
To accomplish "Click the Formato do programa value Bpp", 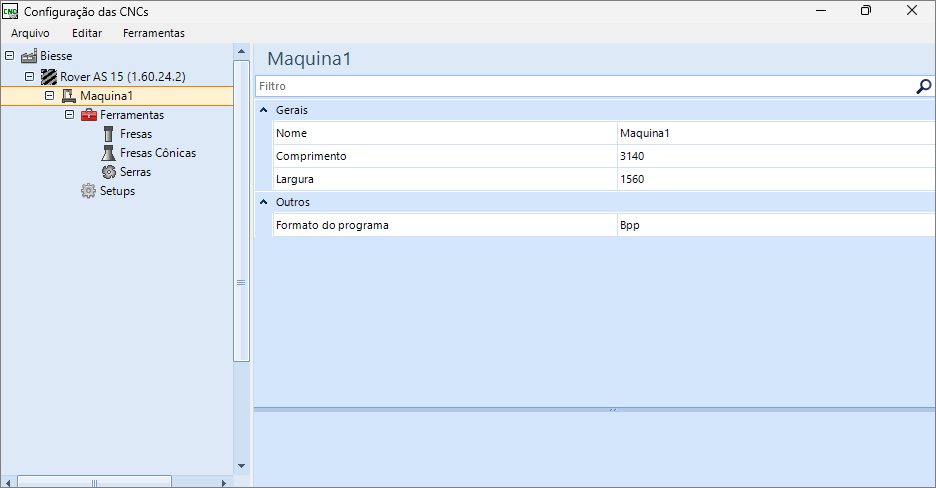I will pyautogui.click(x=776, y=225).
